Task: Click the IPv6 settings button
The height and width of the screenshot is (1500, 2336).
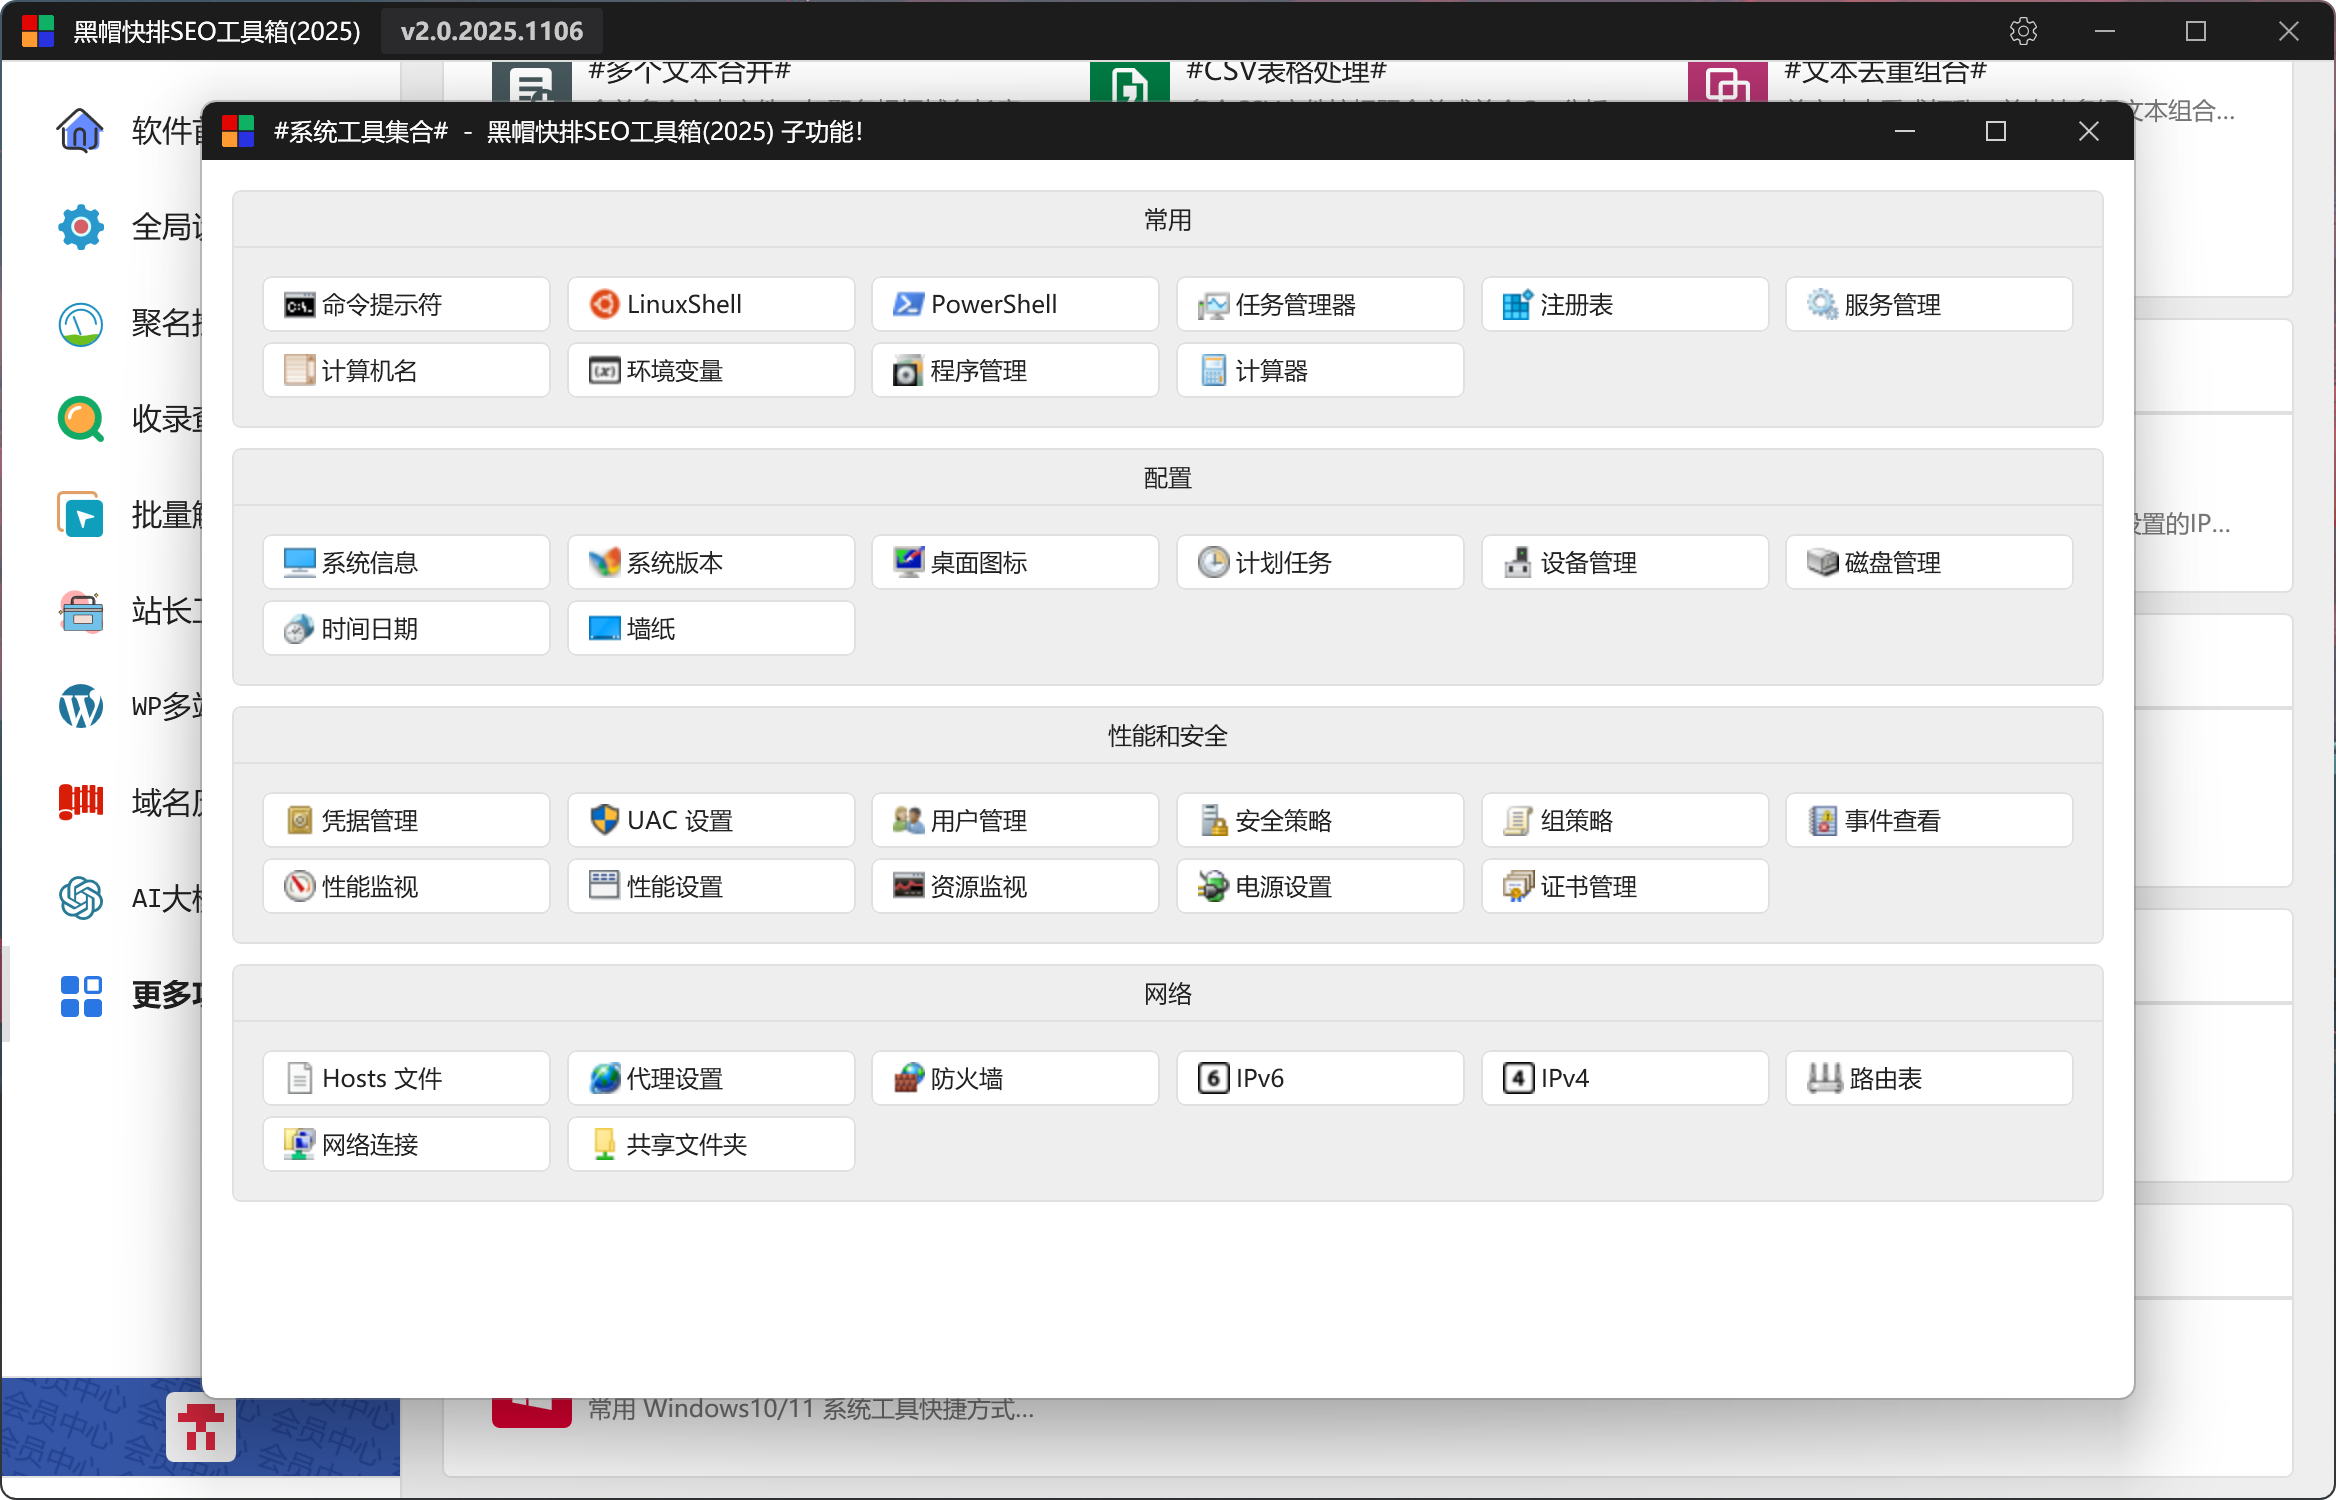Action: [x=1319, y=1078]
